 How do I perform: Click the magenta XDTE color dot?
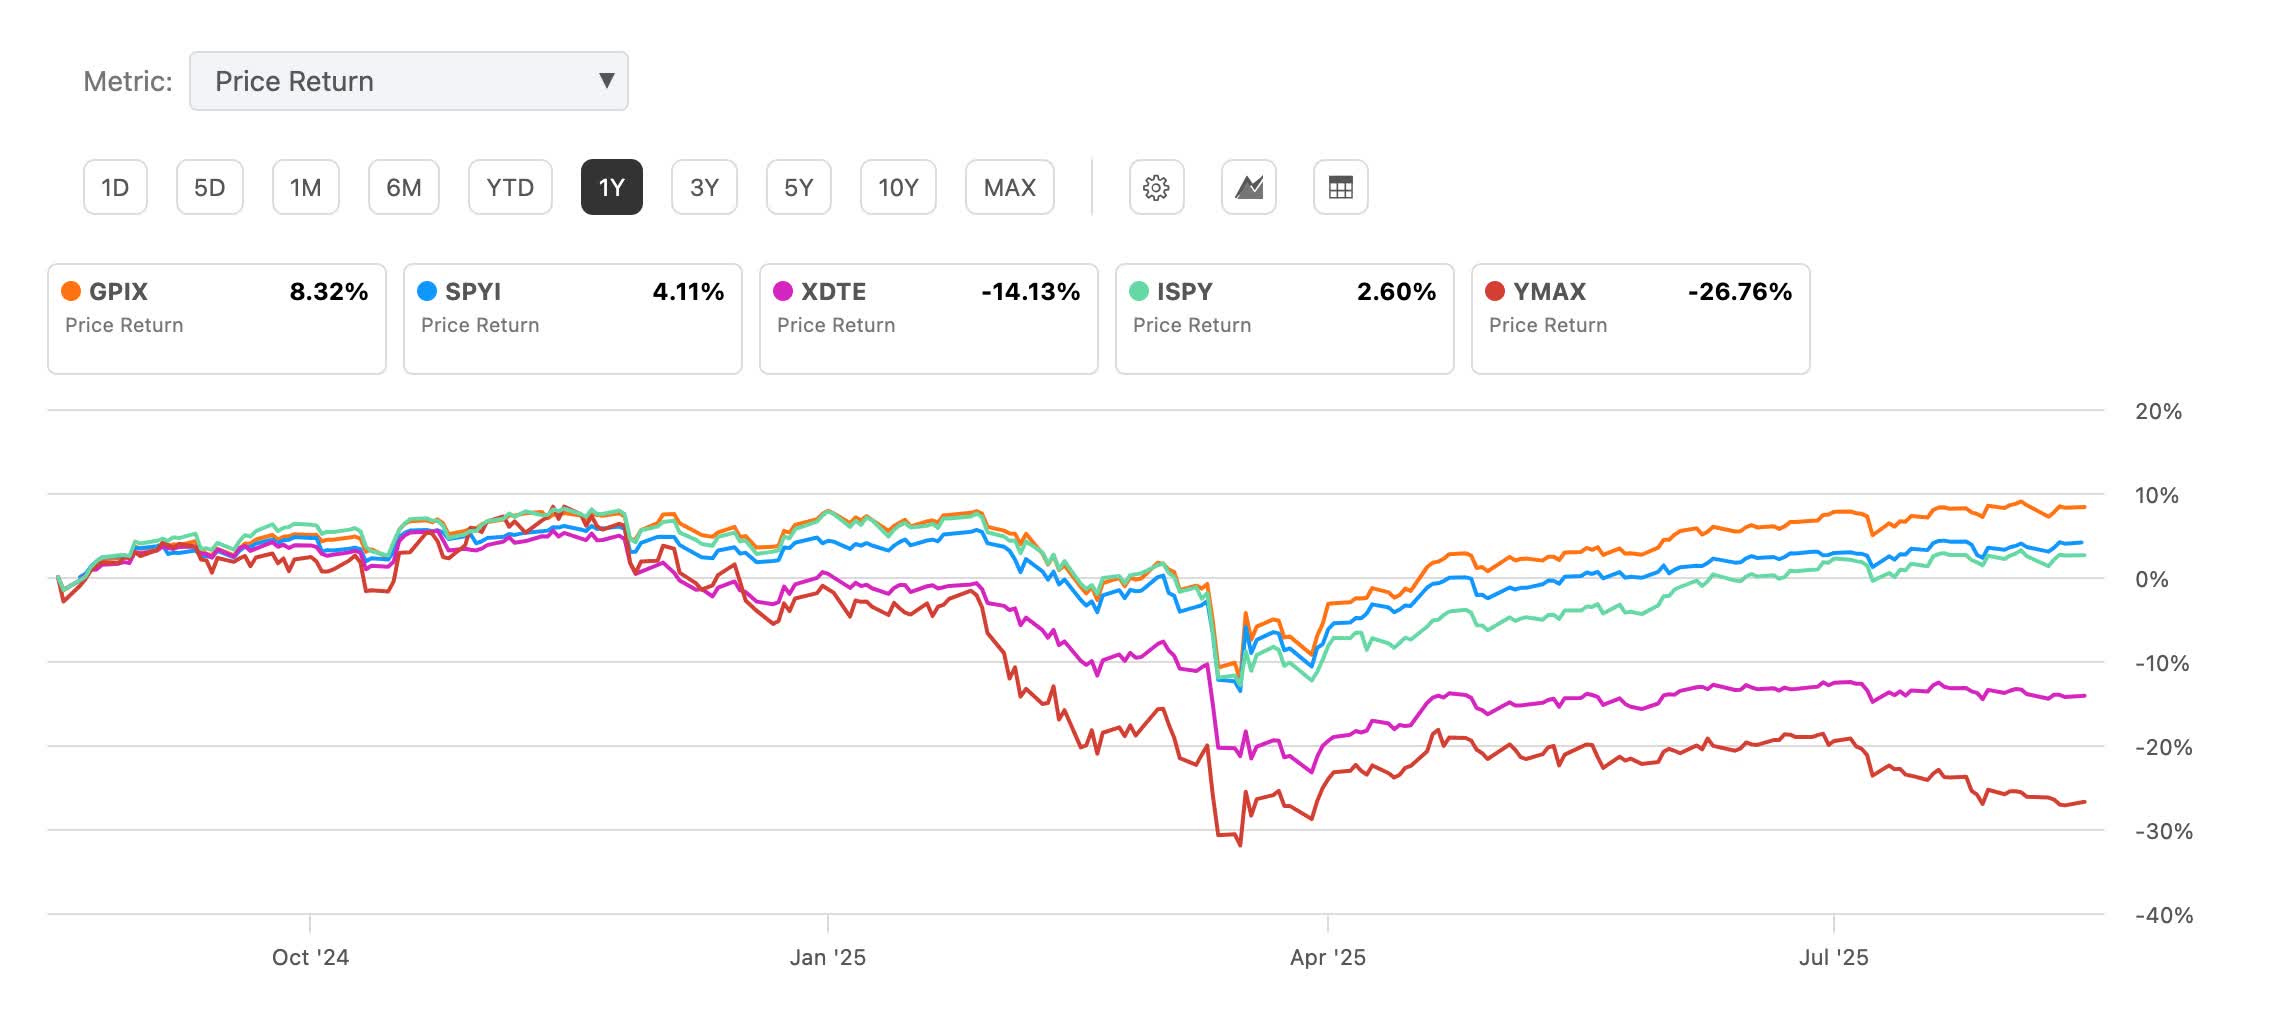pos(783,291)
